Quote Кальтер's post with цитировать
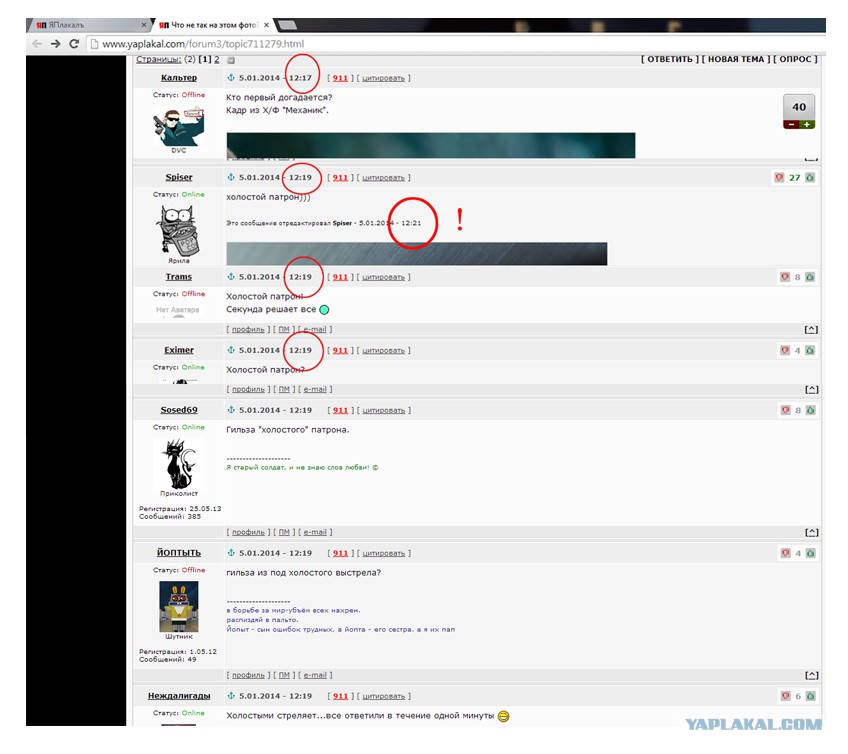Screen dimensions: 848x754 (383, 78)
